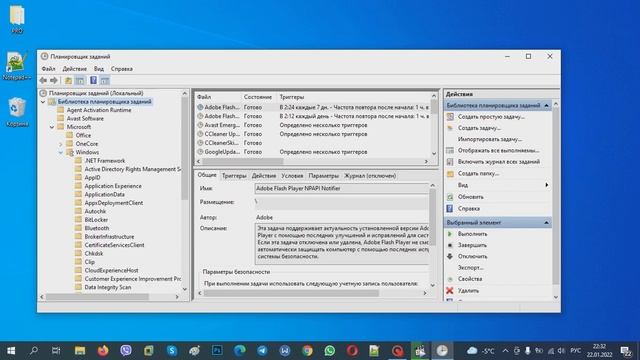
Task: Open the Вид menu in the menu bar
Action: click(x=99, y=69)
